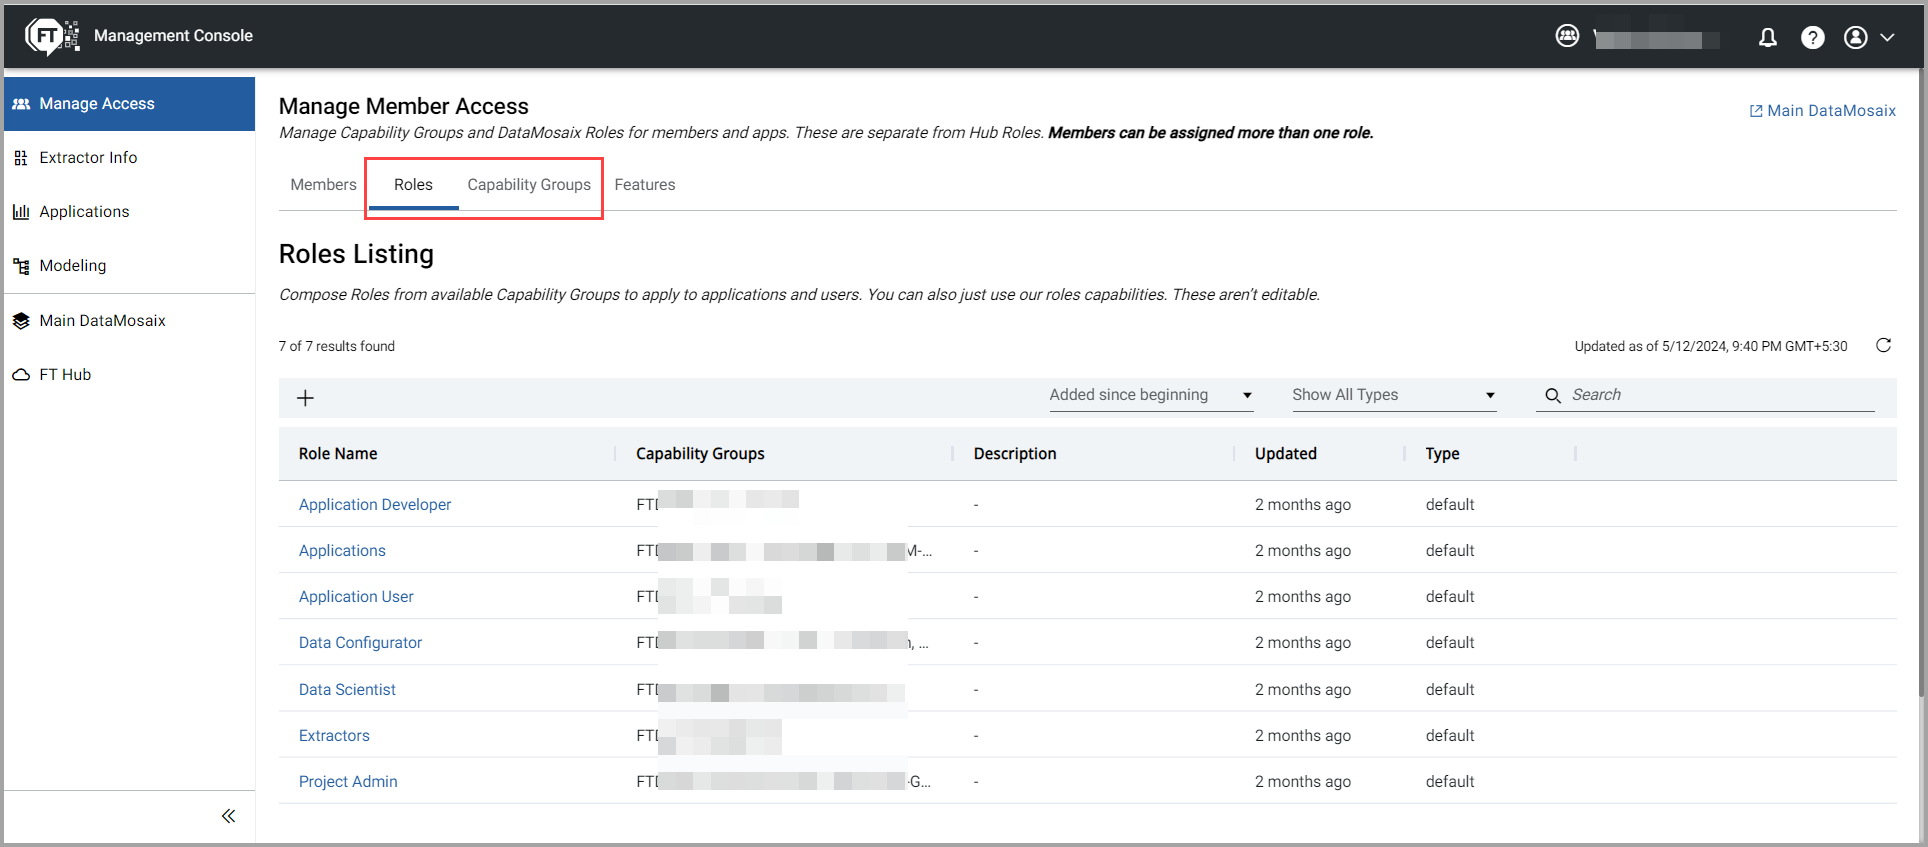Switch to the Capability Groups tab
1928x847 pixels.
tap(529, 185)
